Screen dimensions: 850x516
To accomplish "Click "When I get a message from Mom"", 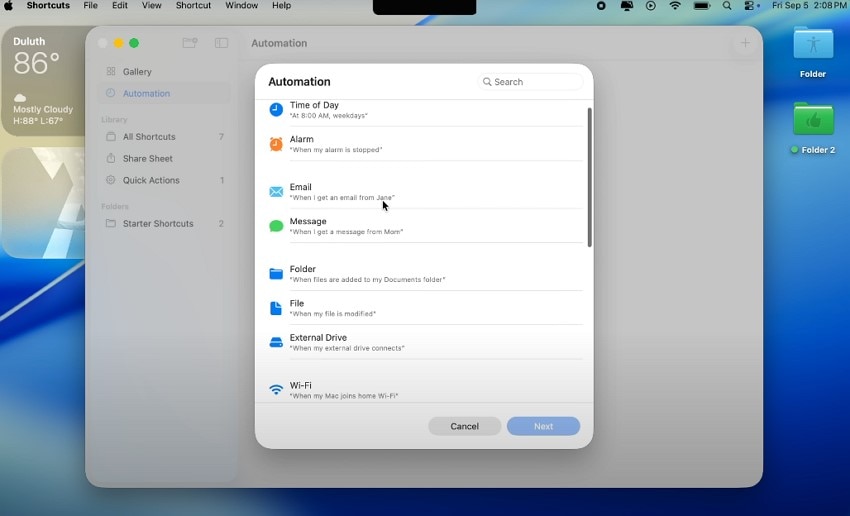I will click(346, 231).
